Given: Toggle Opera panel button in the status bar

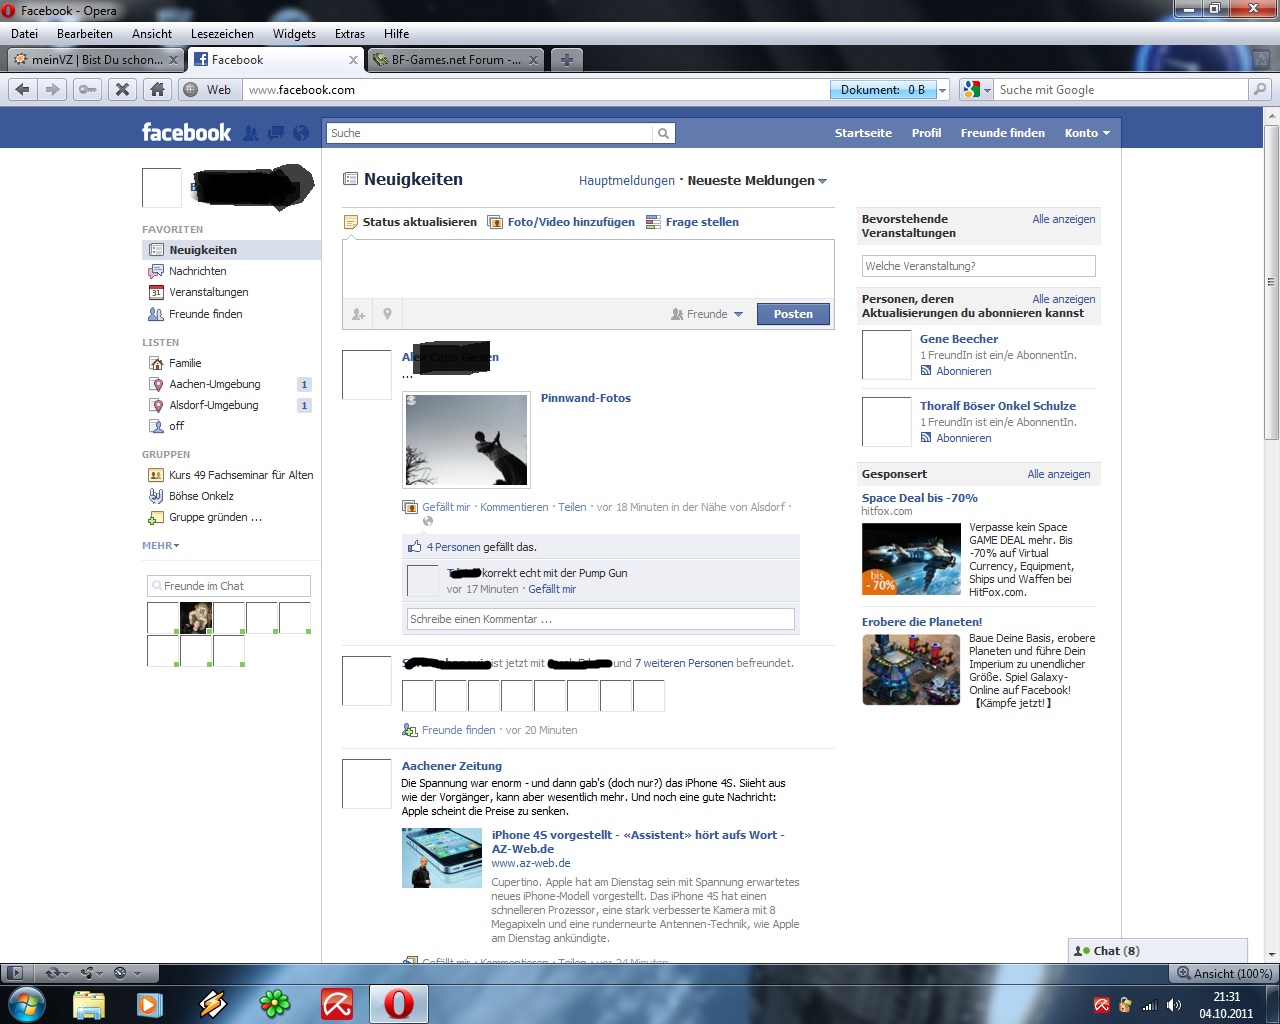Looking at the screenshot, I should click(x=14, y=972).
